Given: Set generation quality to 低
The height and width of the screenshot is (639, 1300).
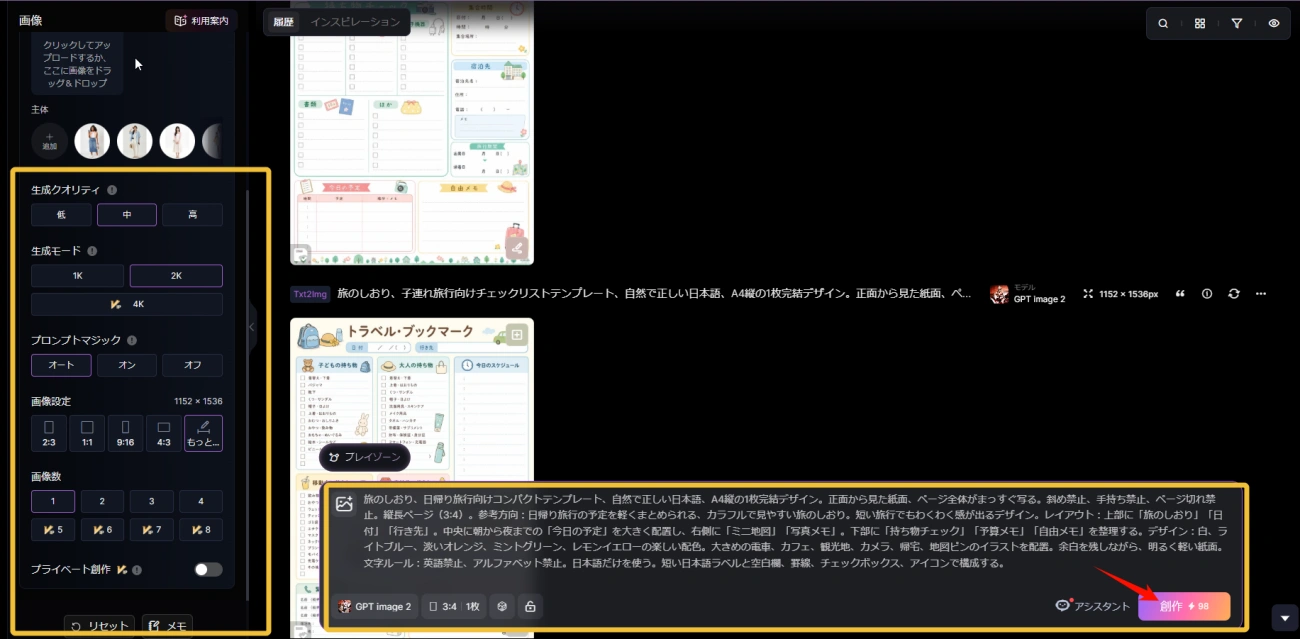Looking at the screenshot, I should [x=61, y=215].
